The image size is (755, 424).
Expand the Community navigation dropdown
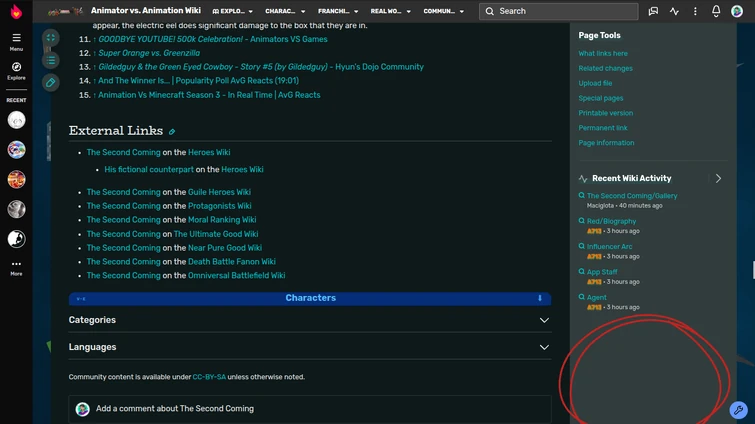[443, 11]
